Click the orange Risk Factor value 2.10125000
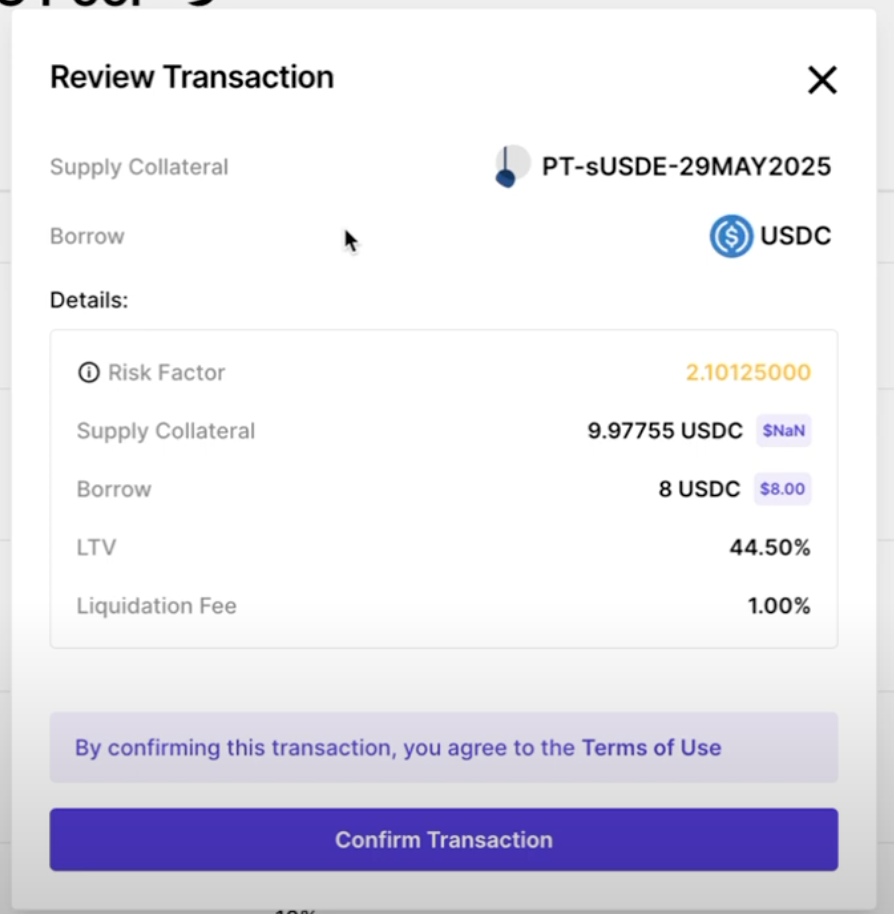The image size is (894, 914). [x=748, y=373]
